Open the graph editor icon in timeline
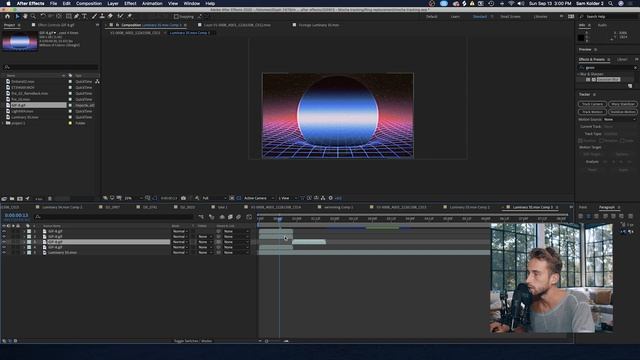Screen dimensions: 640x360 pyautogui.click(x=249, y=217)
